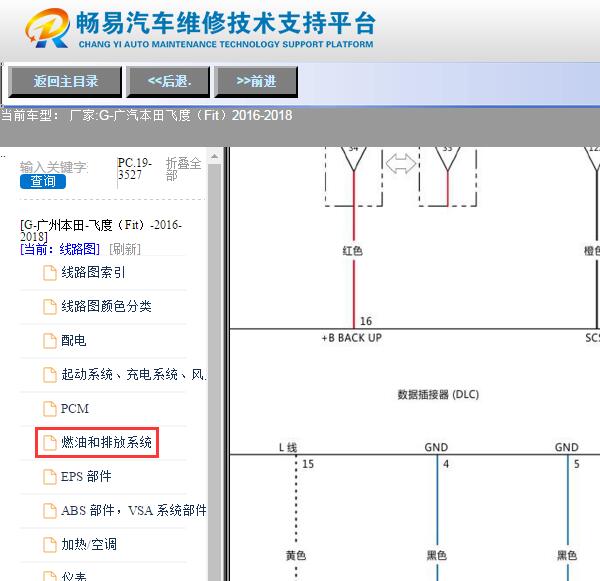Click document icon beside ABS 部件

[x=50, y=511]
